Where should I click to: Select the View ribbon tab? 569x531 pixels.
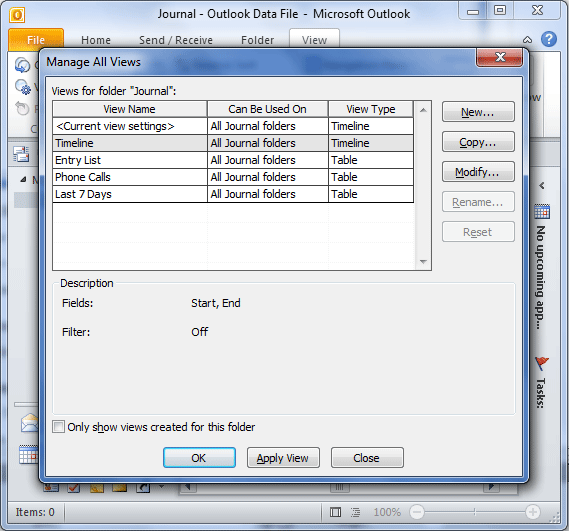[314, 40]
